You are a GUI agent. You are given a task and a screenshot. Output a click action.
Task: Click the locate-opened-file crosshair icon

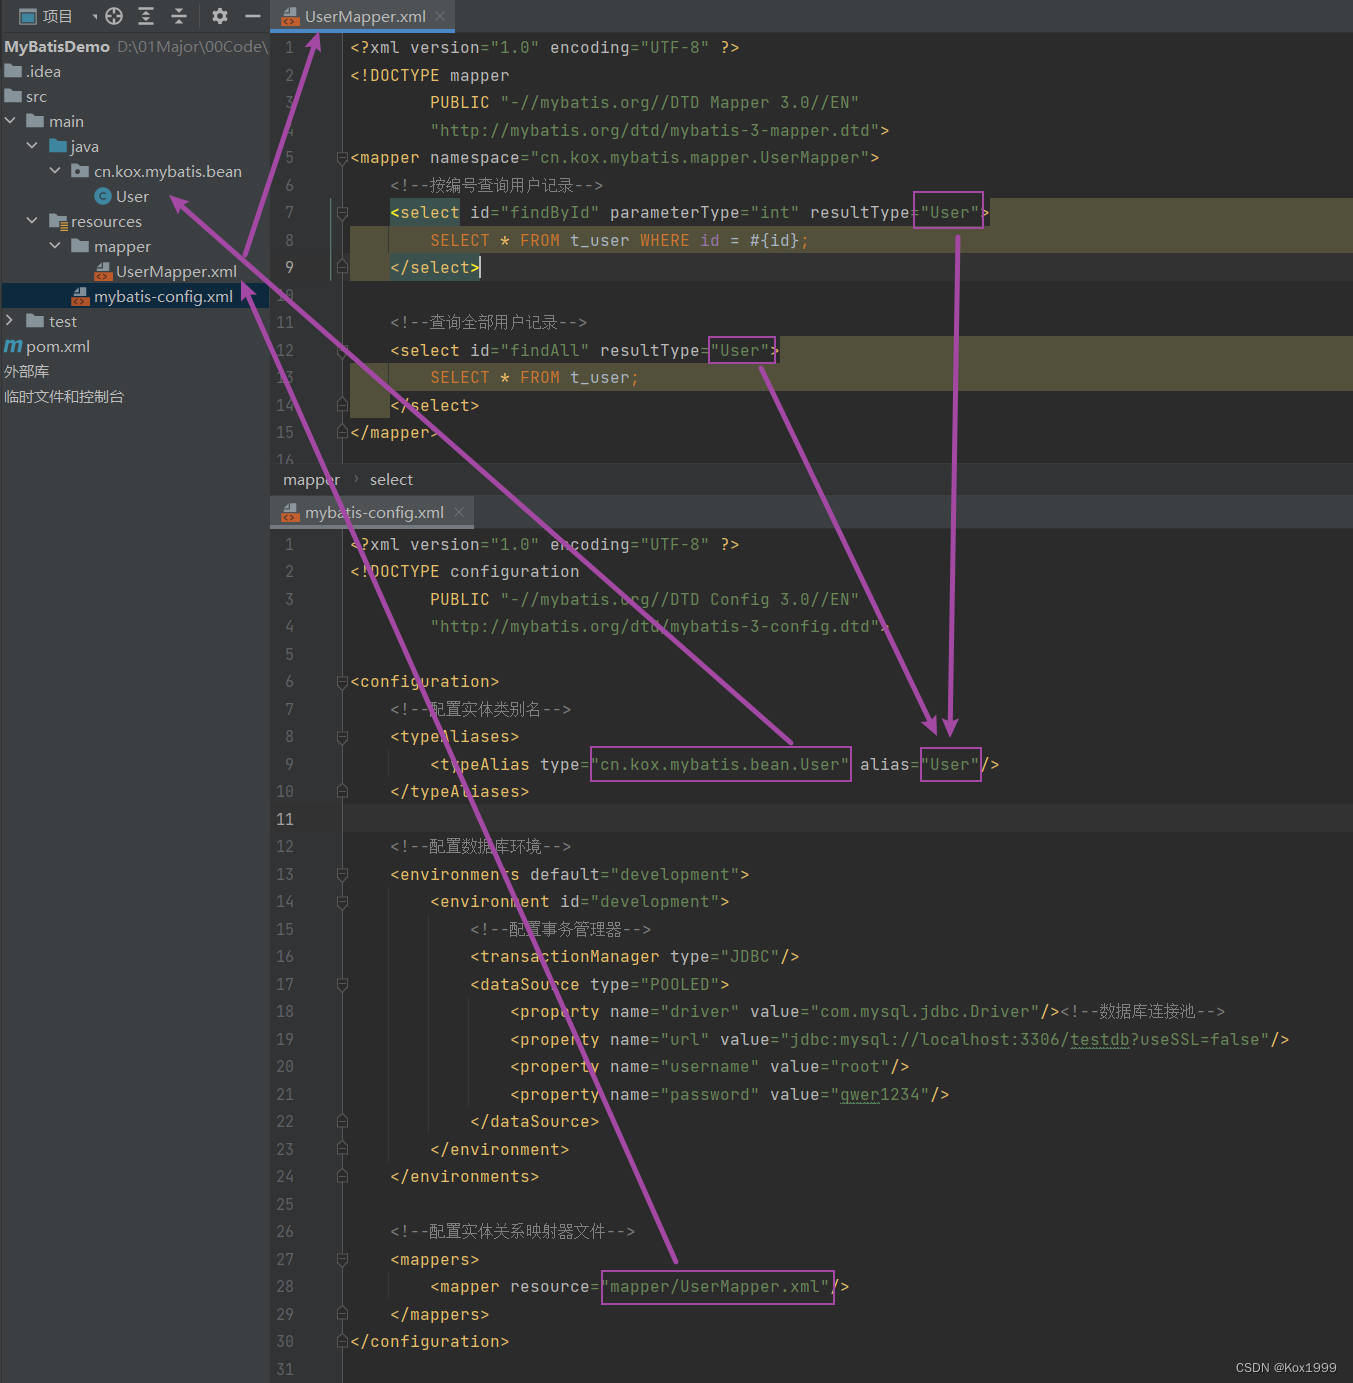[114, 16]
